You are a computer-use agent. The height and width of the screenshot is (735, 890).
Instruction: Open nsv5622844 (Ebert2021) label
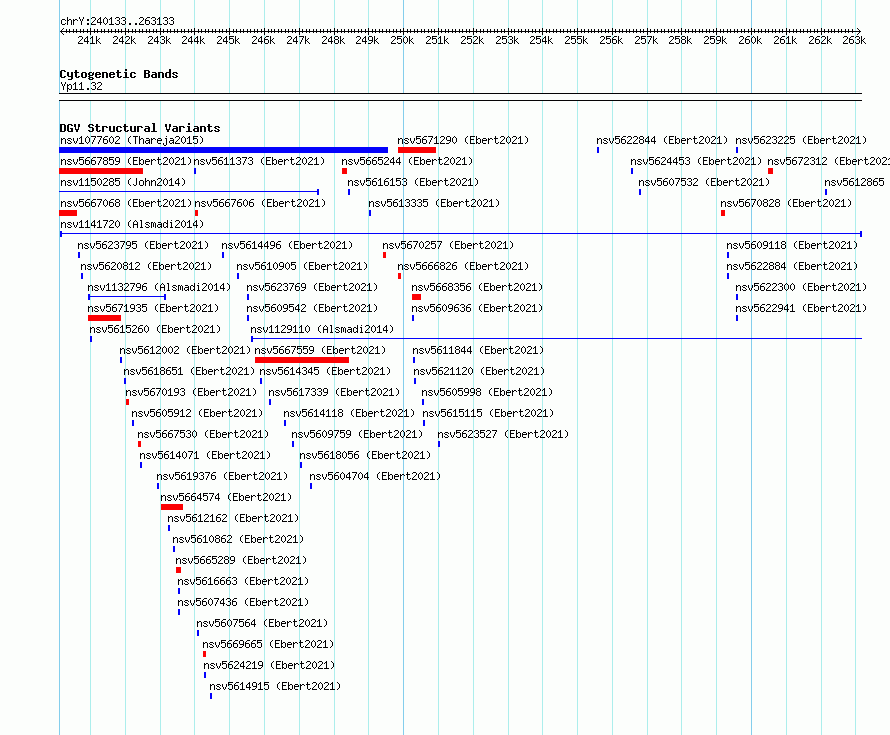662,140
